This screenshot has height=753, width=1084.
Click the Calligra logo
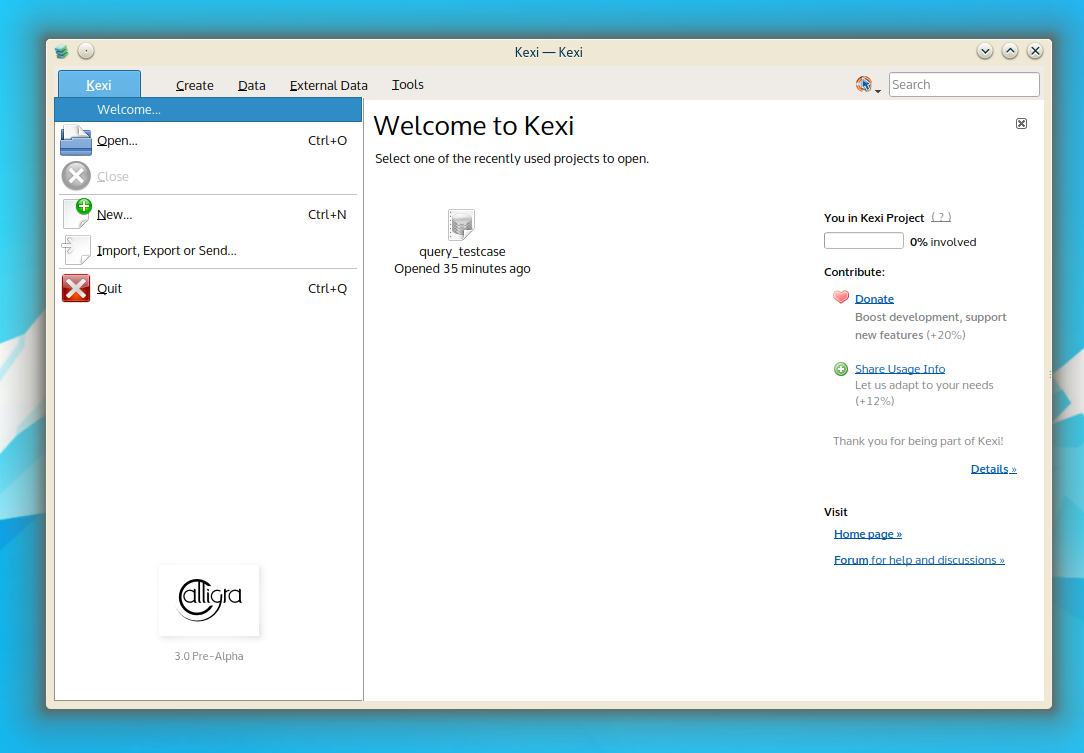209,600
